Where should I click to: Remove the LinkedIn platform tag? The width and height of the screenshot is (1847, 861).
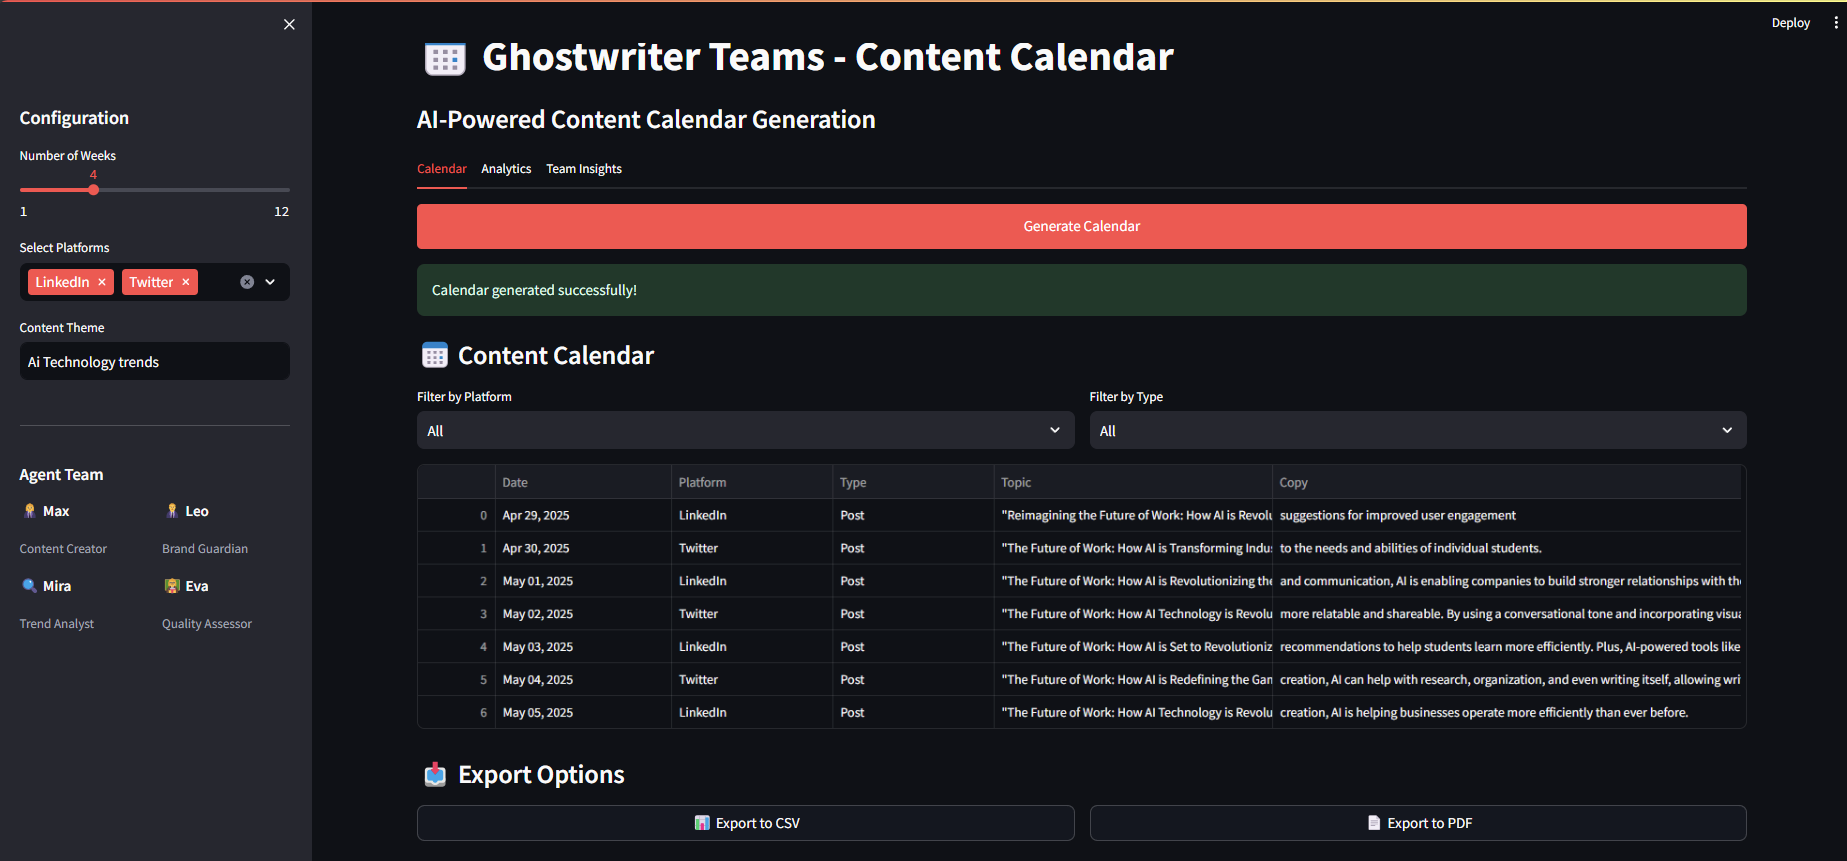[x=102, y=282]
